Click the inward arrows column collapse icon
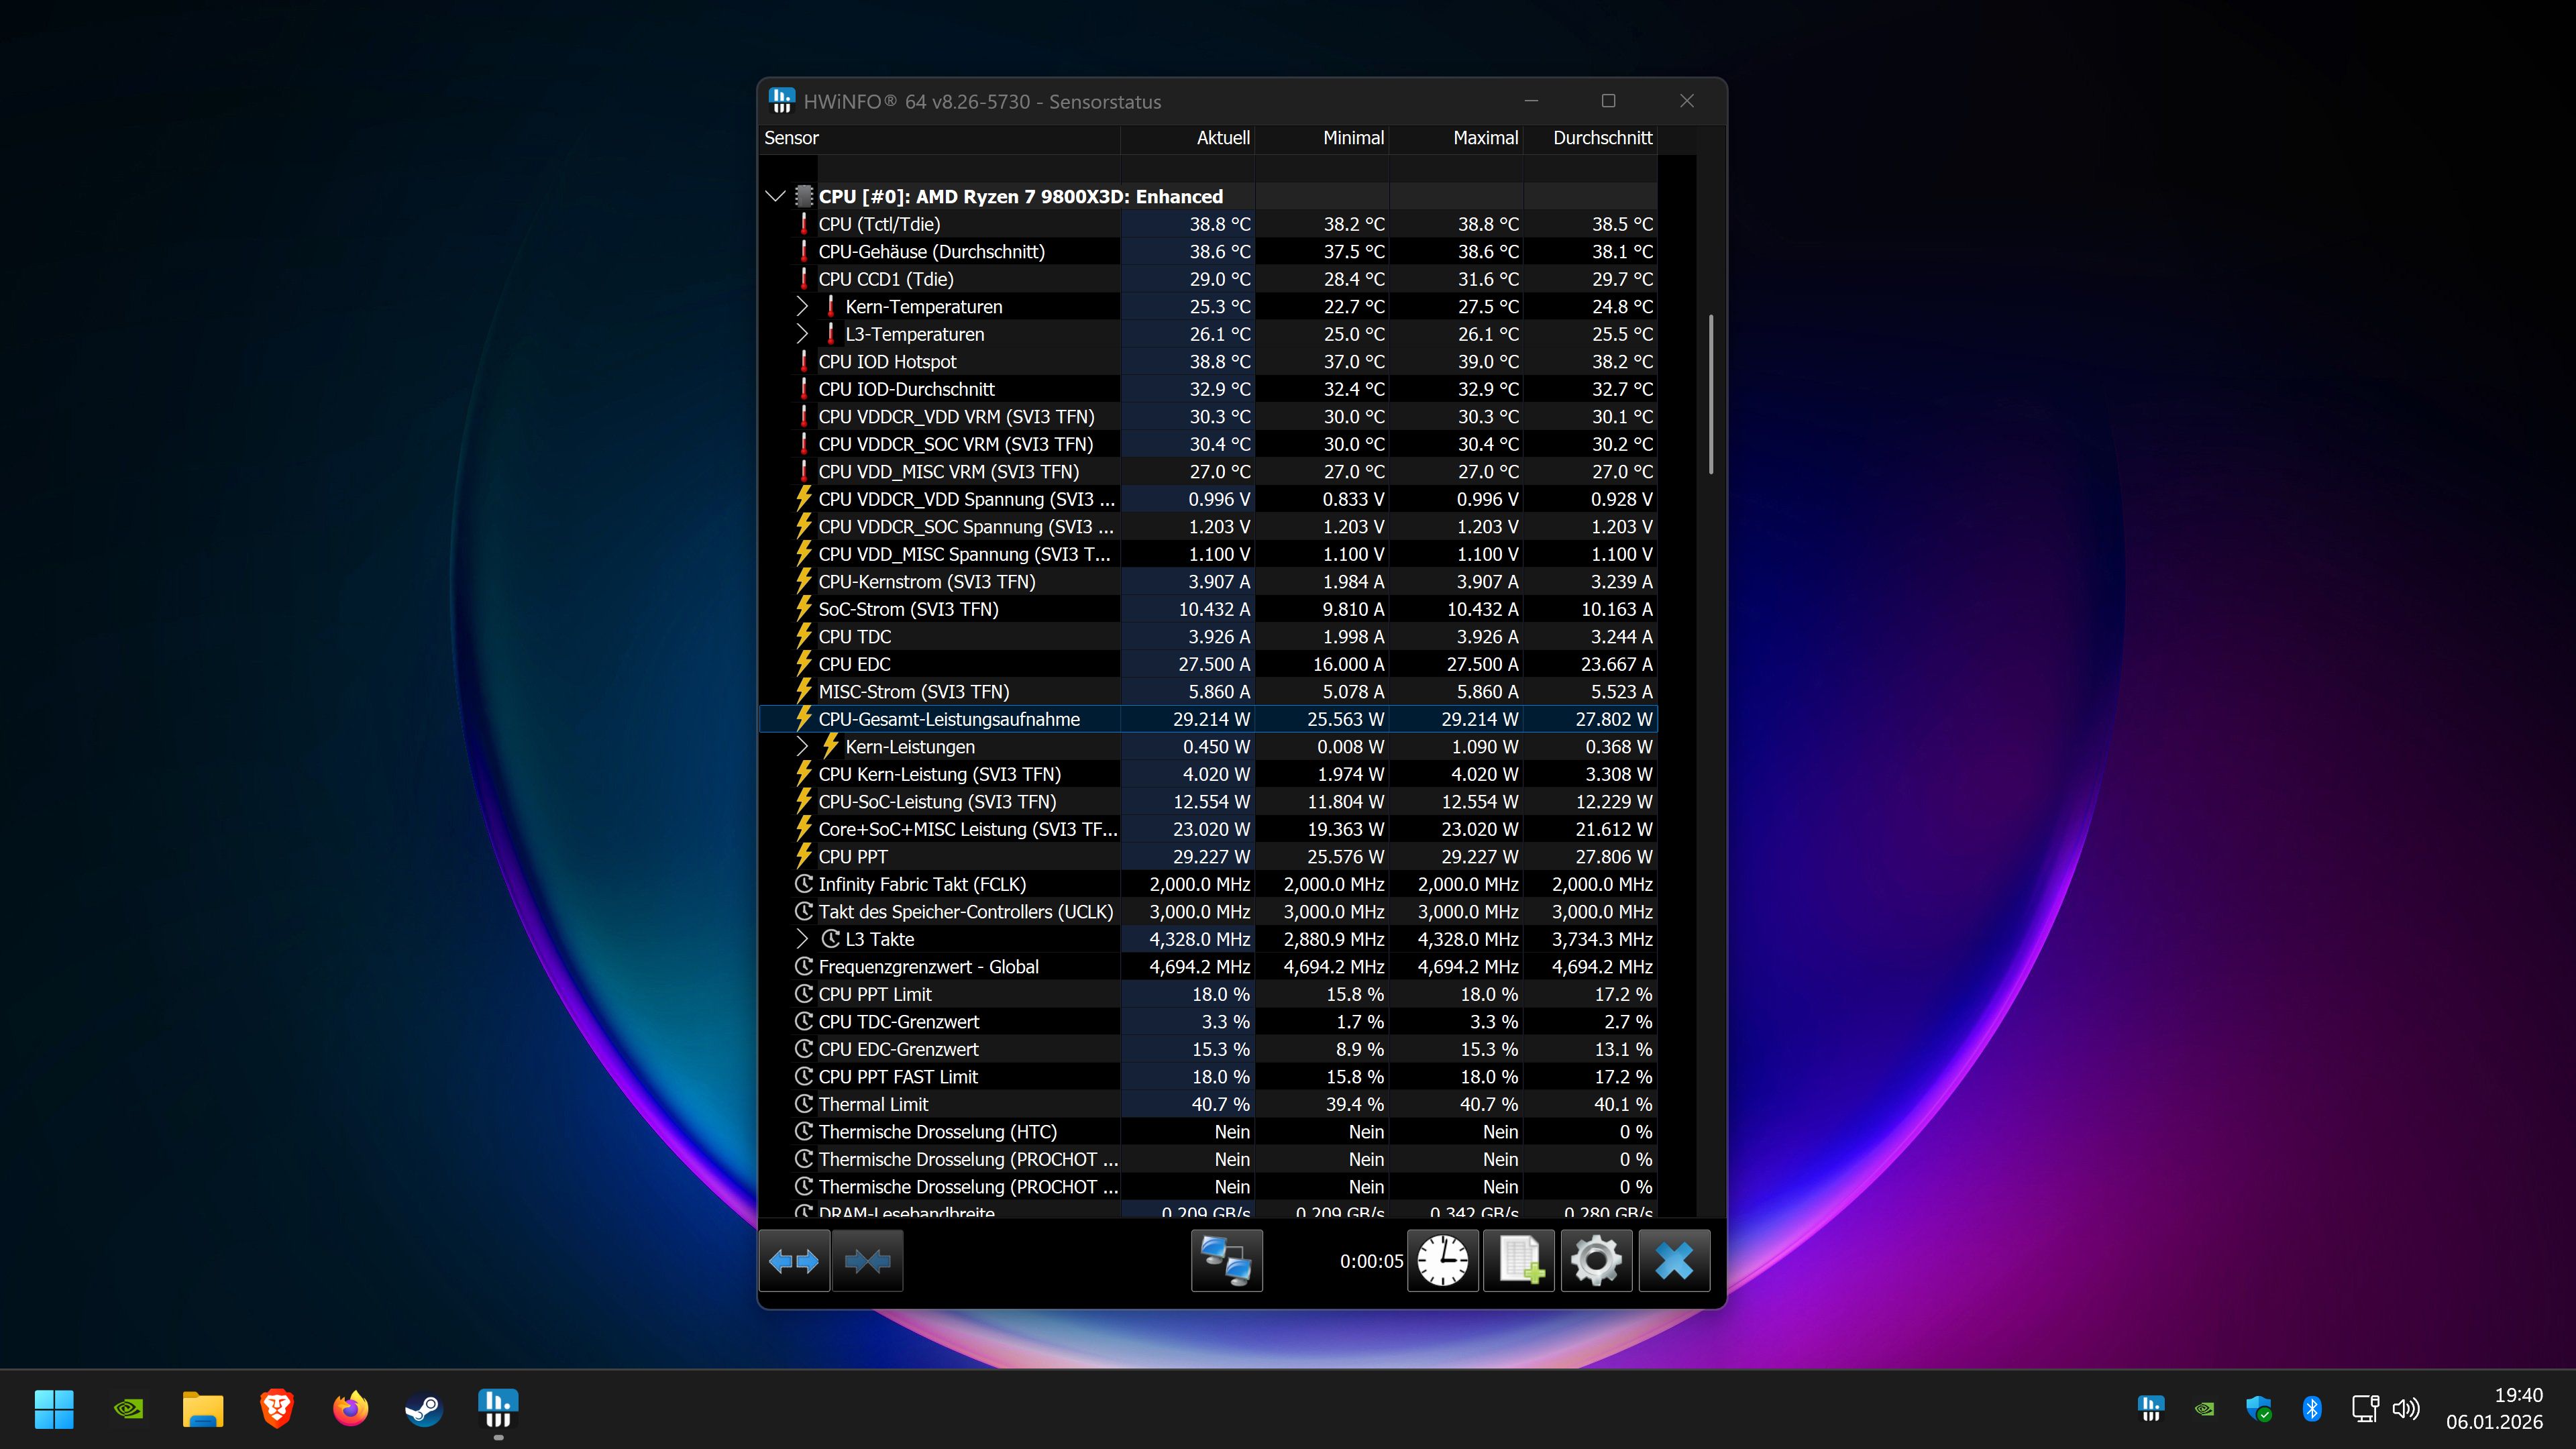The height and width of the screenshot is (1449, 2576). click(866, 1261)
